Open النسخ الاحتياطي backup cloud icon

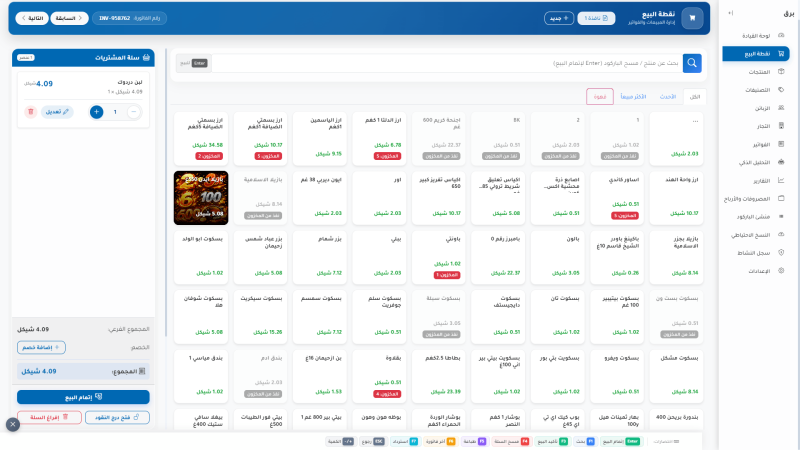(781, 235)
